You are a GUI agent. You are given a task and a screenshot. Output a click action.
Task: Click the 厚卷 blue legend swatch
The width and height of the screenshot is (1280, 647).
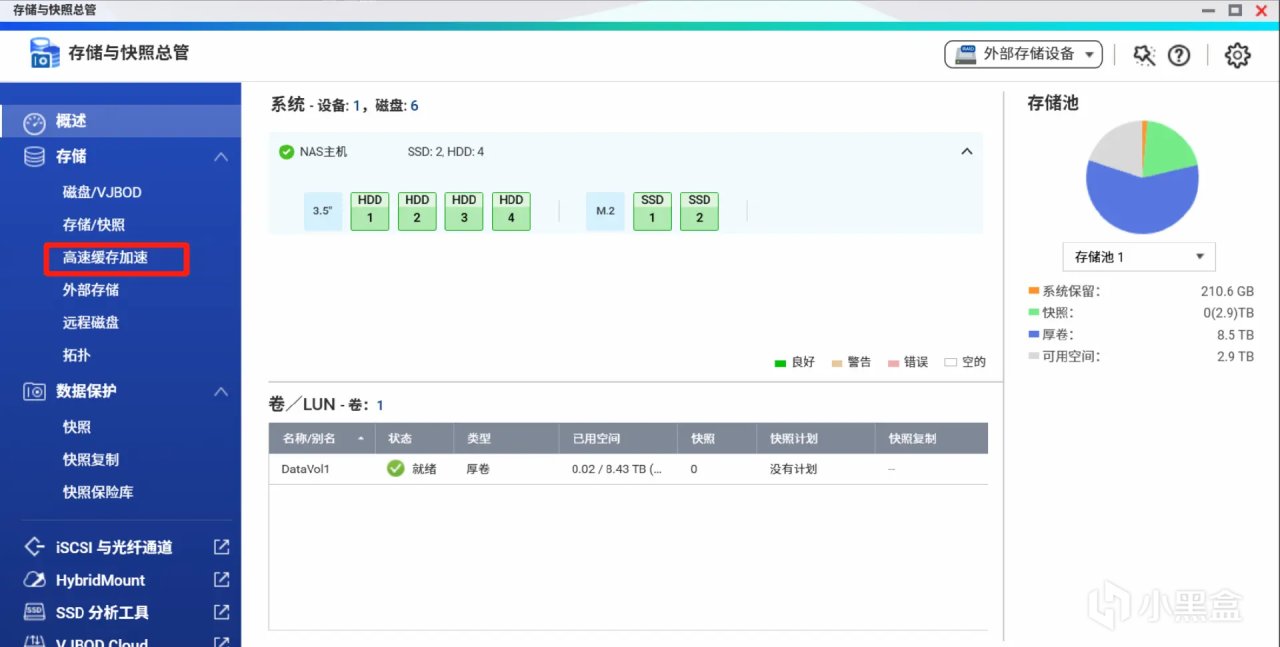click(x=1033, y=334)
